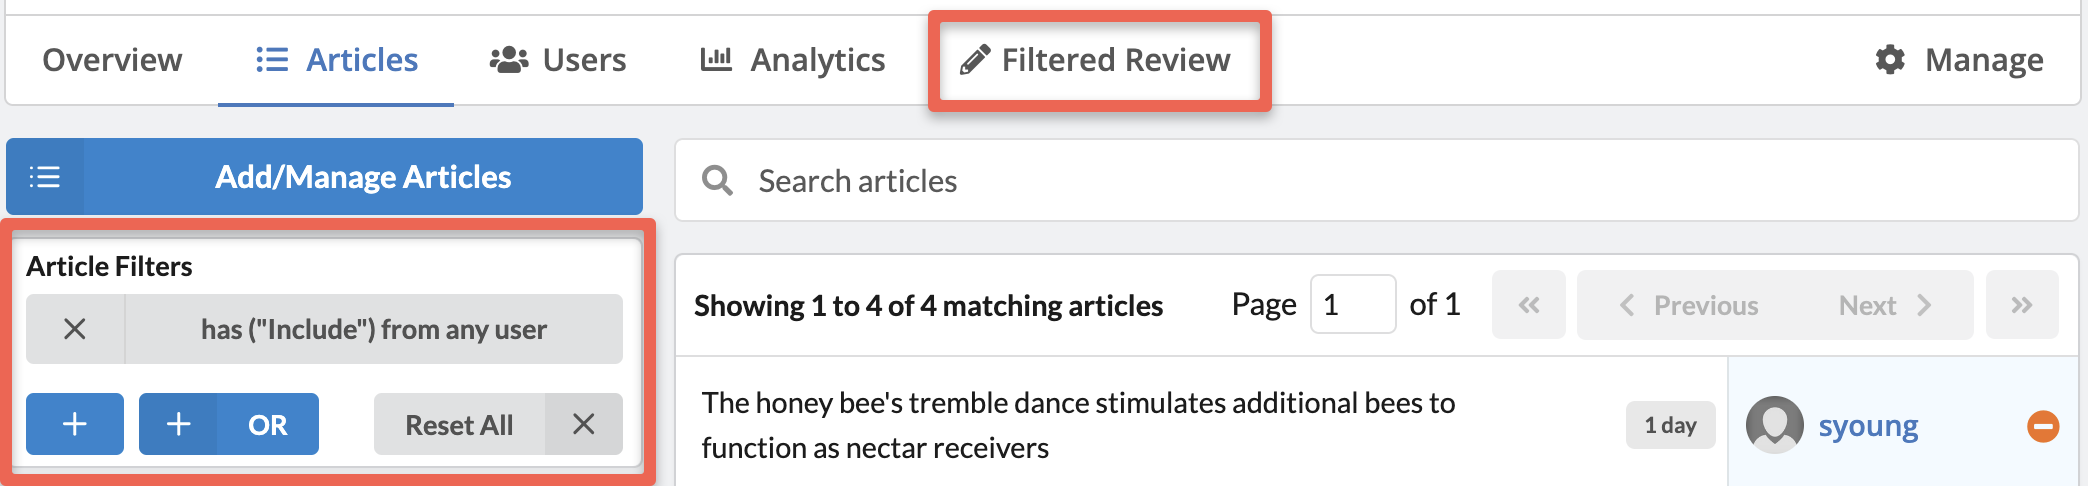This screenshot has height=486, width=2088.
Task: Go to the Next page
Action: point(1885,304)
